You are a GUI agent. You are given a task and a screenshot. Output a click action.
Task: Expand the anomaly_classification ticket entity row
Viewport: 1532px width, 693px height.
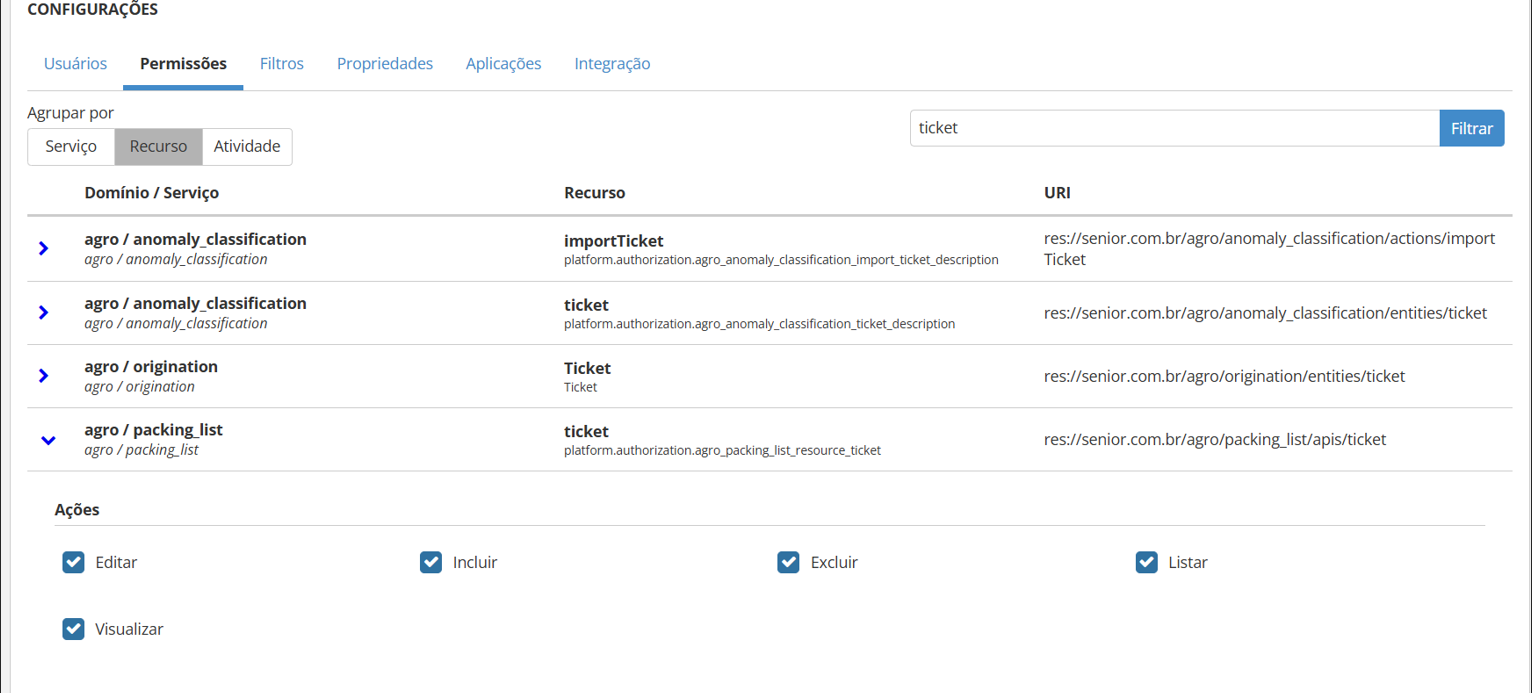tap(43, 312)
